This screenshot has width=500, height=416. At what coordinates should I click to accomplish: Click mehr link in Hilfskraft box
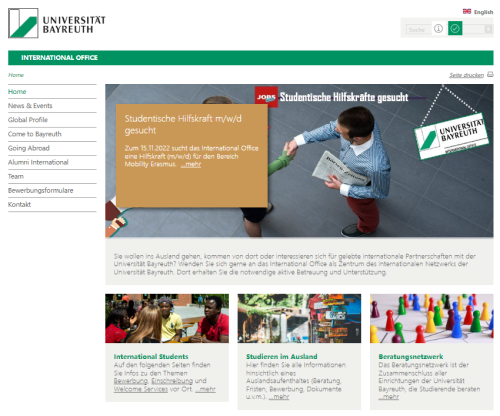191,164
